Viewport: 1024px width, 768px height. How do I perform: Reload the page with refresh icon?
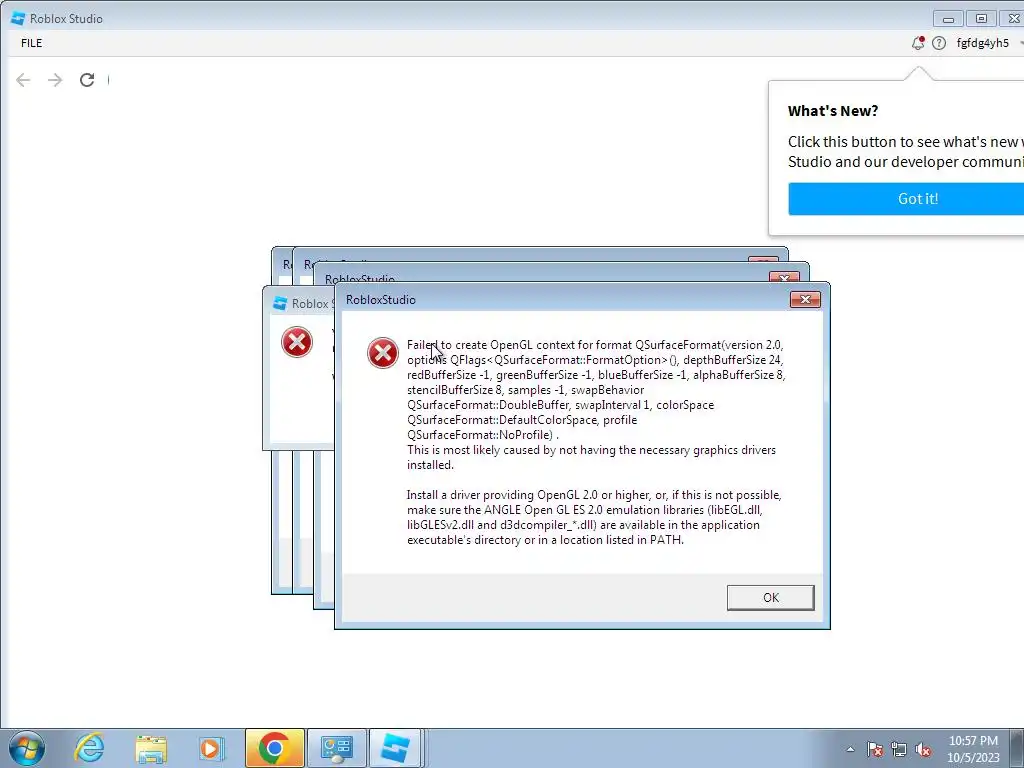click(x=87, y=80)
